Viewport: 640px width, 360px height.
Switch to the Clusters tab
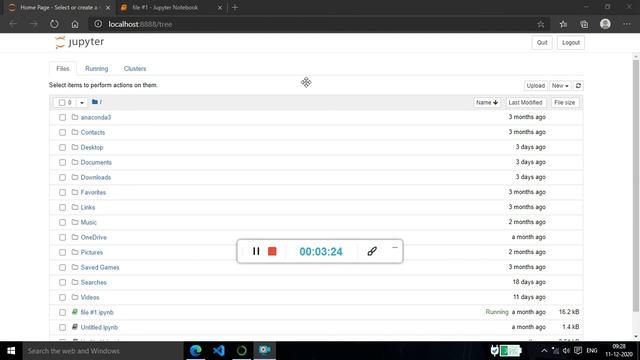135,69
